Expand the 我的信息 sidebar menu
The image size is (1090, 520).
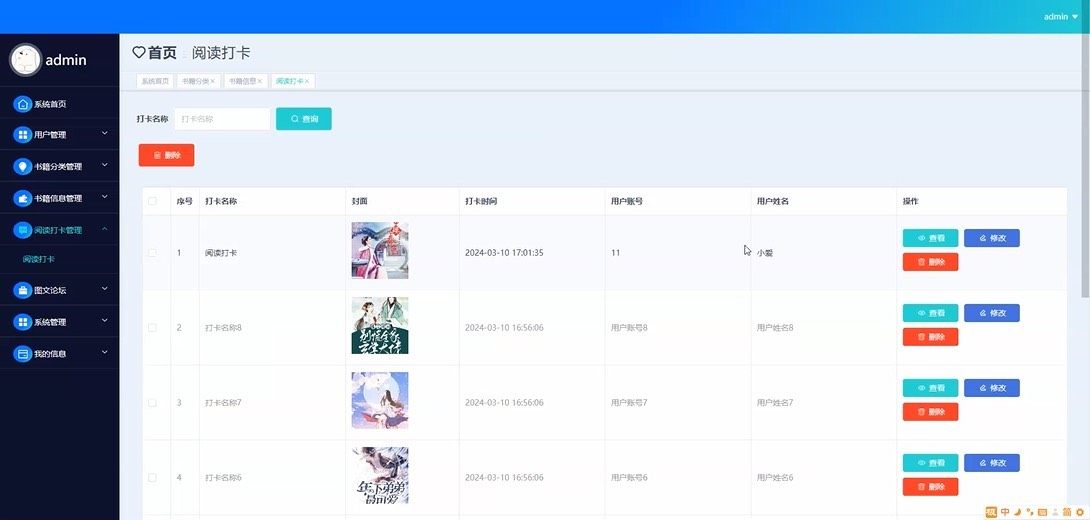click(x=105, y=352)
